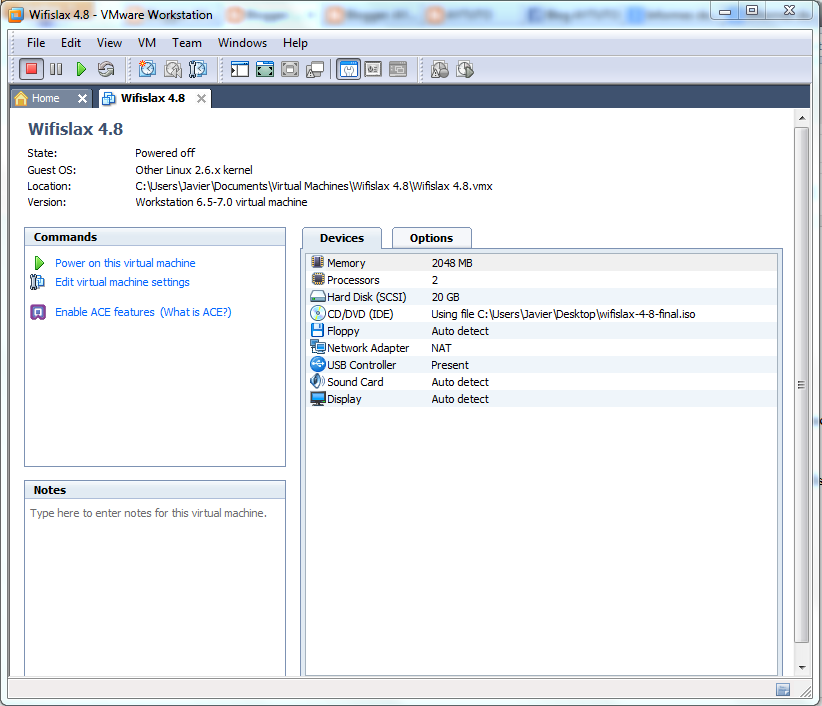Click Enable ACE features link
The height and width of the screenshot is (706, 822).
105,312
